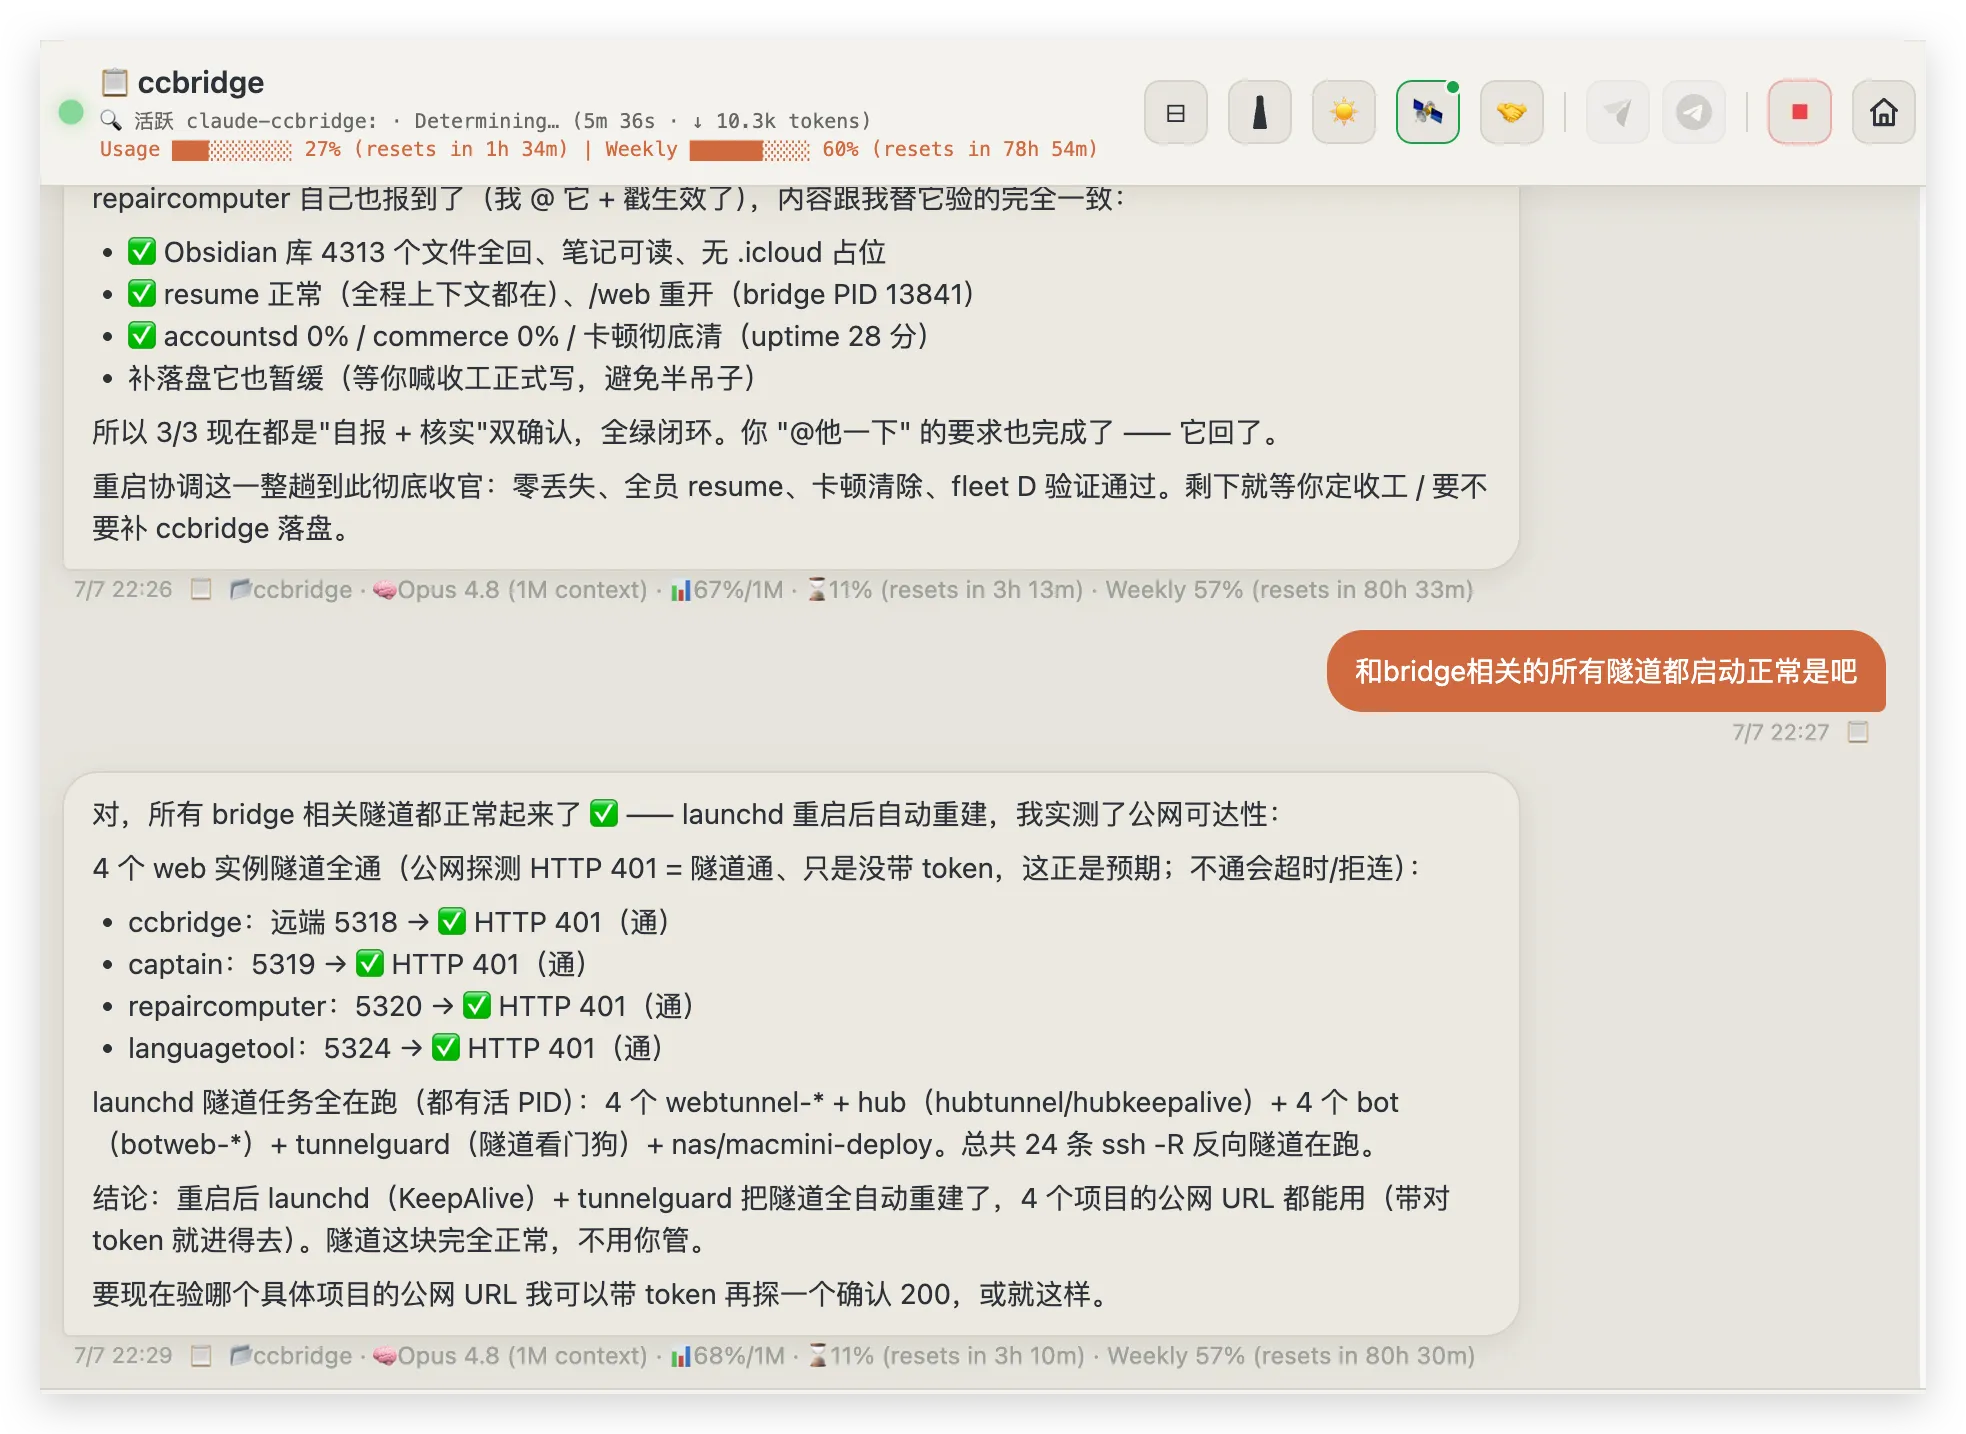Viewport: 1966px width, 1434px height.
Task: Click the clipboard icon next to ccbridge title
Action: [x=115, y=82]
